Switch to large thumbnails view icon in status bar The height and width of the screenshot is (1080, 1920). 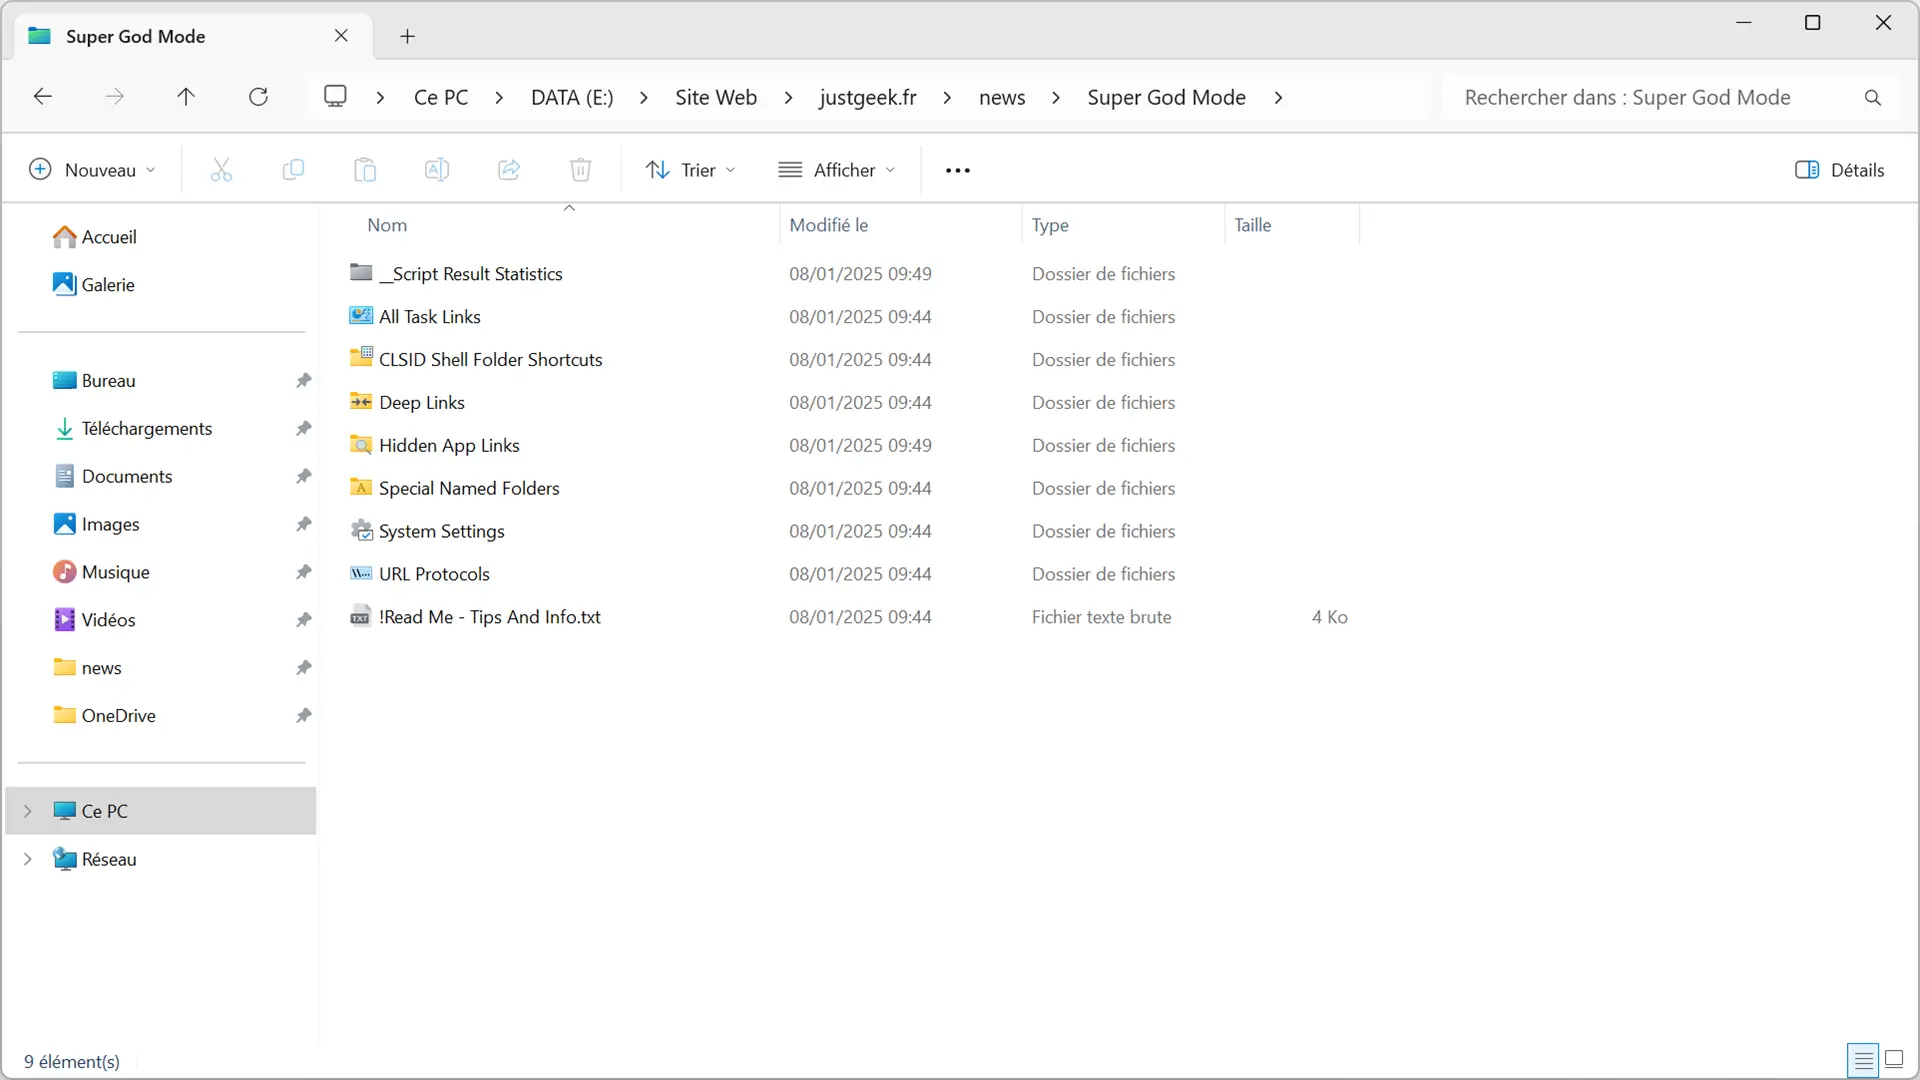point(1894,1059)
